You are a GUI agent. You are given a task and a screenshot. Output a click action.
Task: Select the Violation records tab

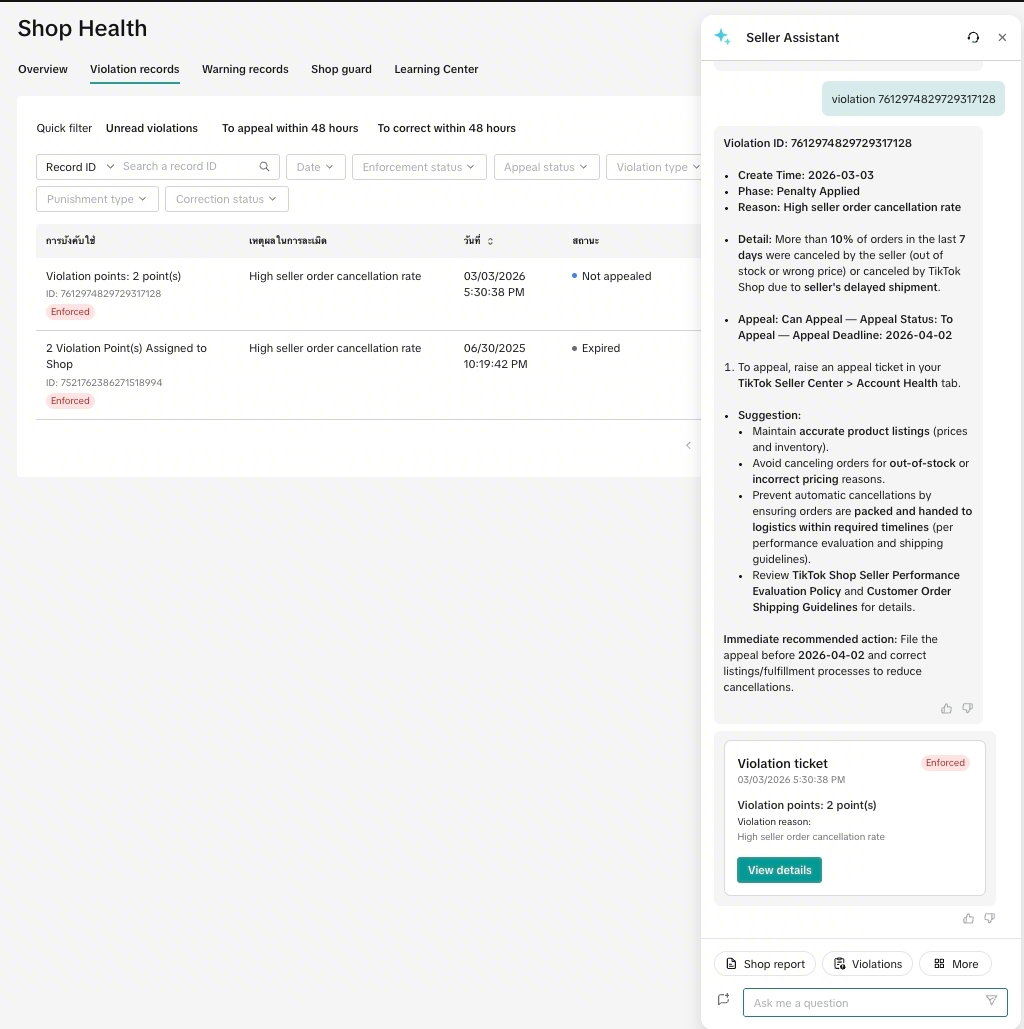coord(135,70)
